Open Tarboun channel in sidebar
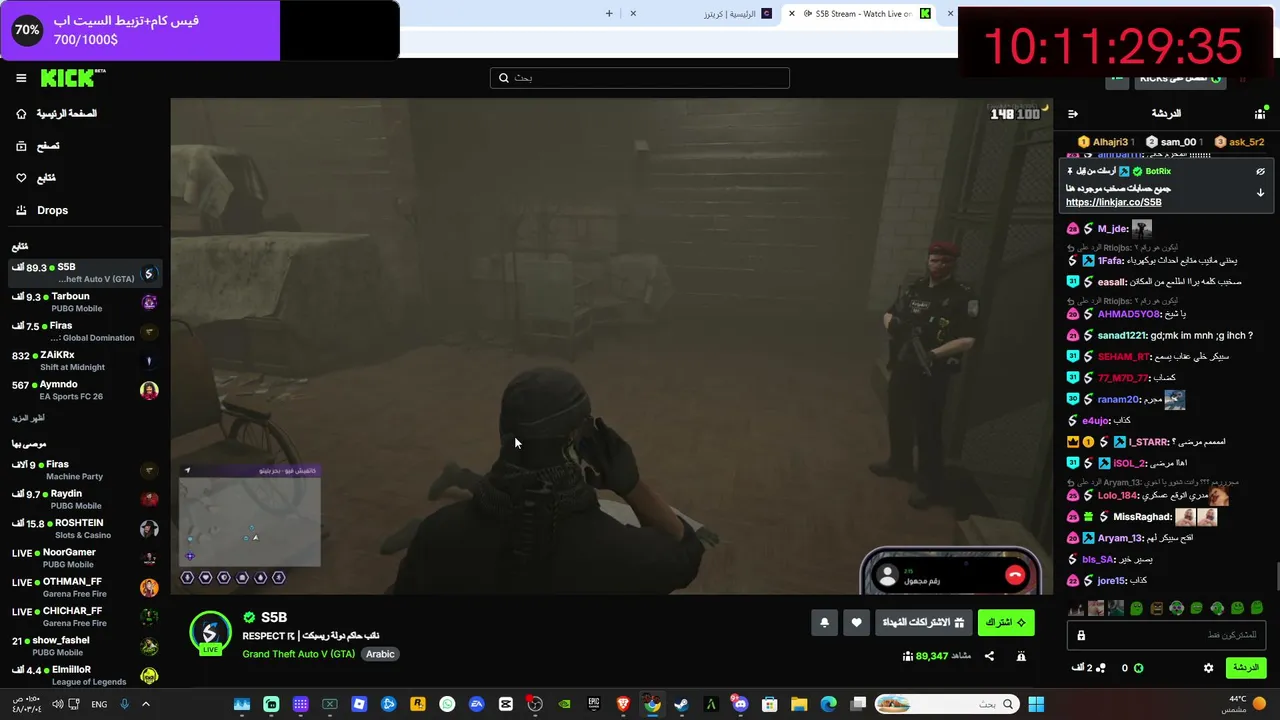 point(85,302)
